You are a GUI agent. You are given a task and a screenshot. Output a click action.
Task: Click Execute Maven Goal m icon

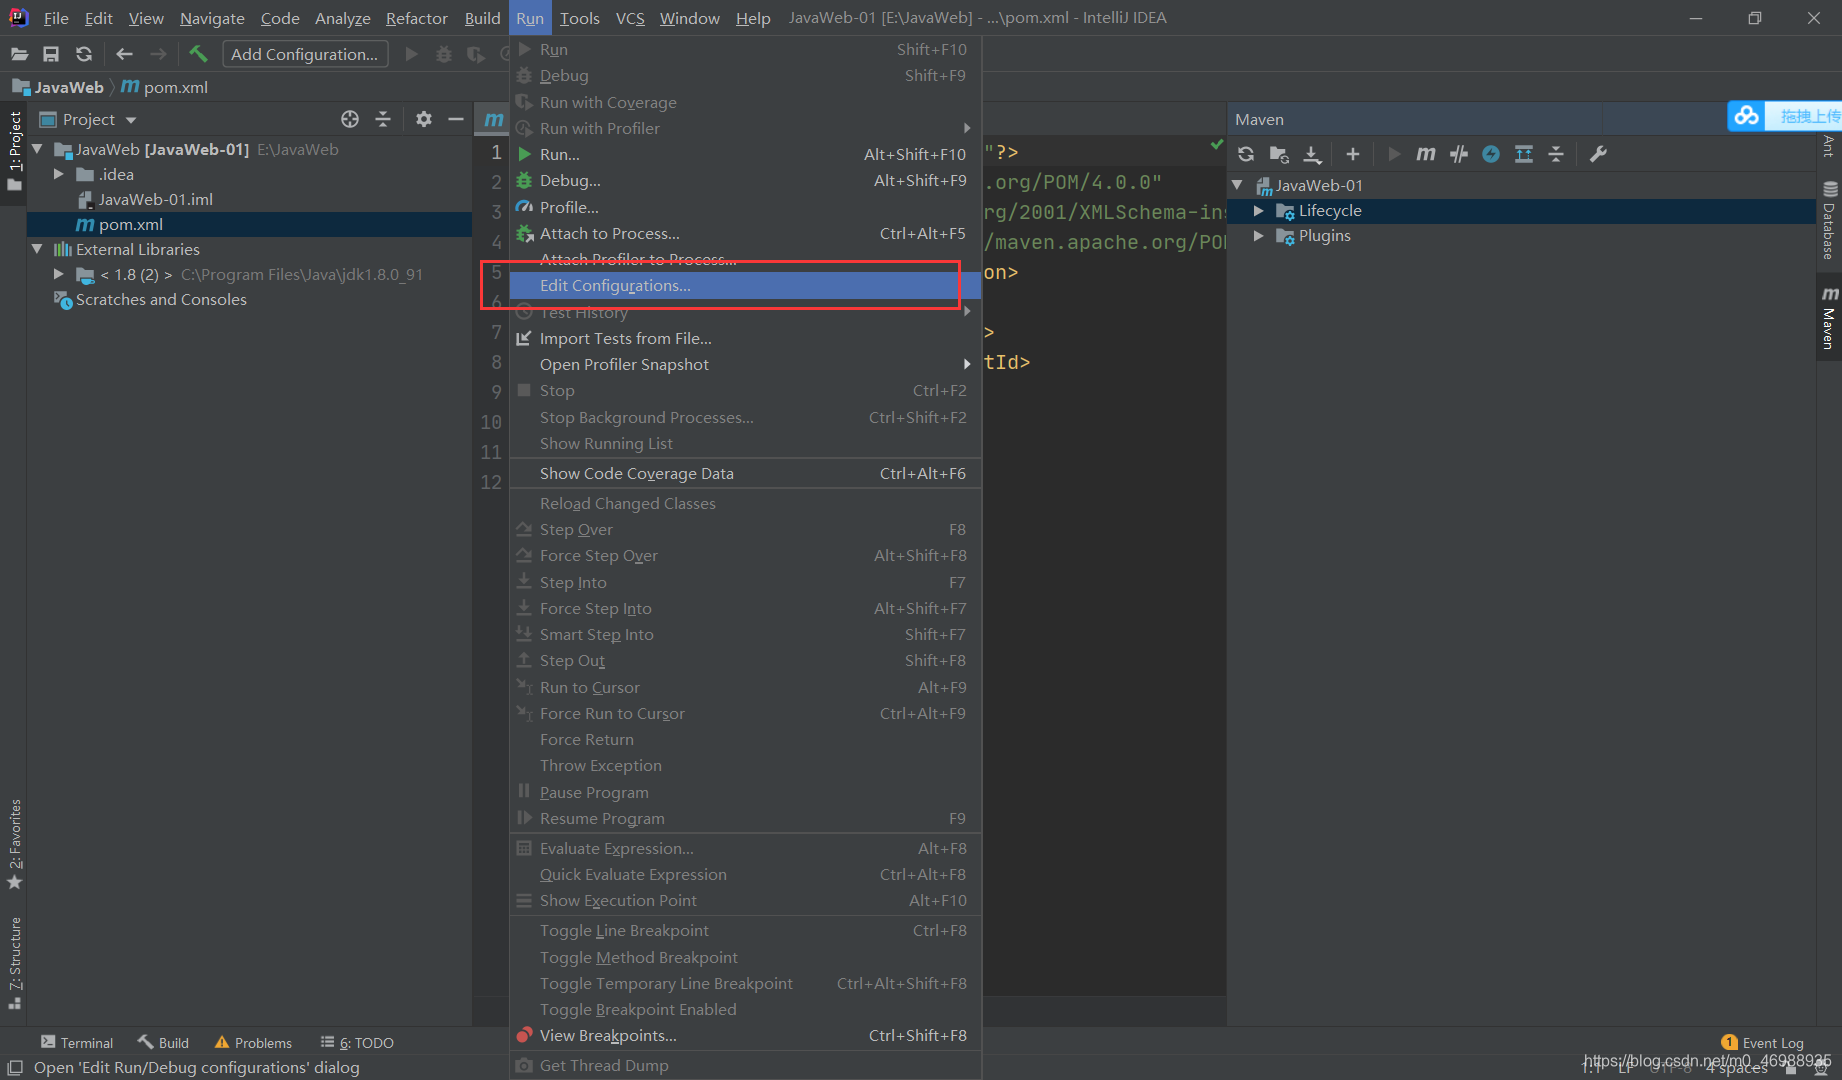click(1426, 154)
